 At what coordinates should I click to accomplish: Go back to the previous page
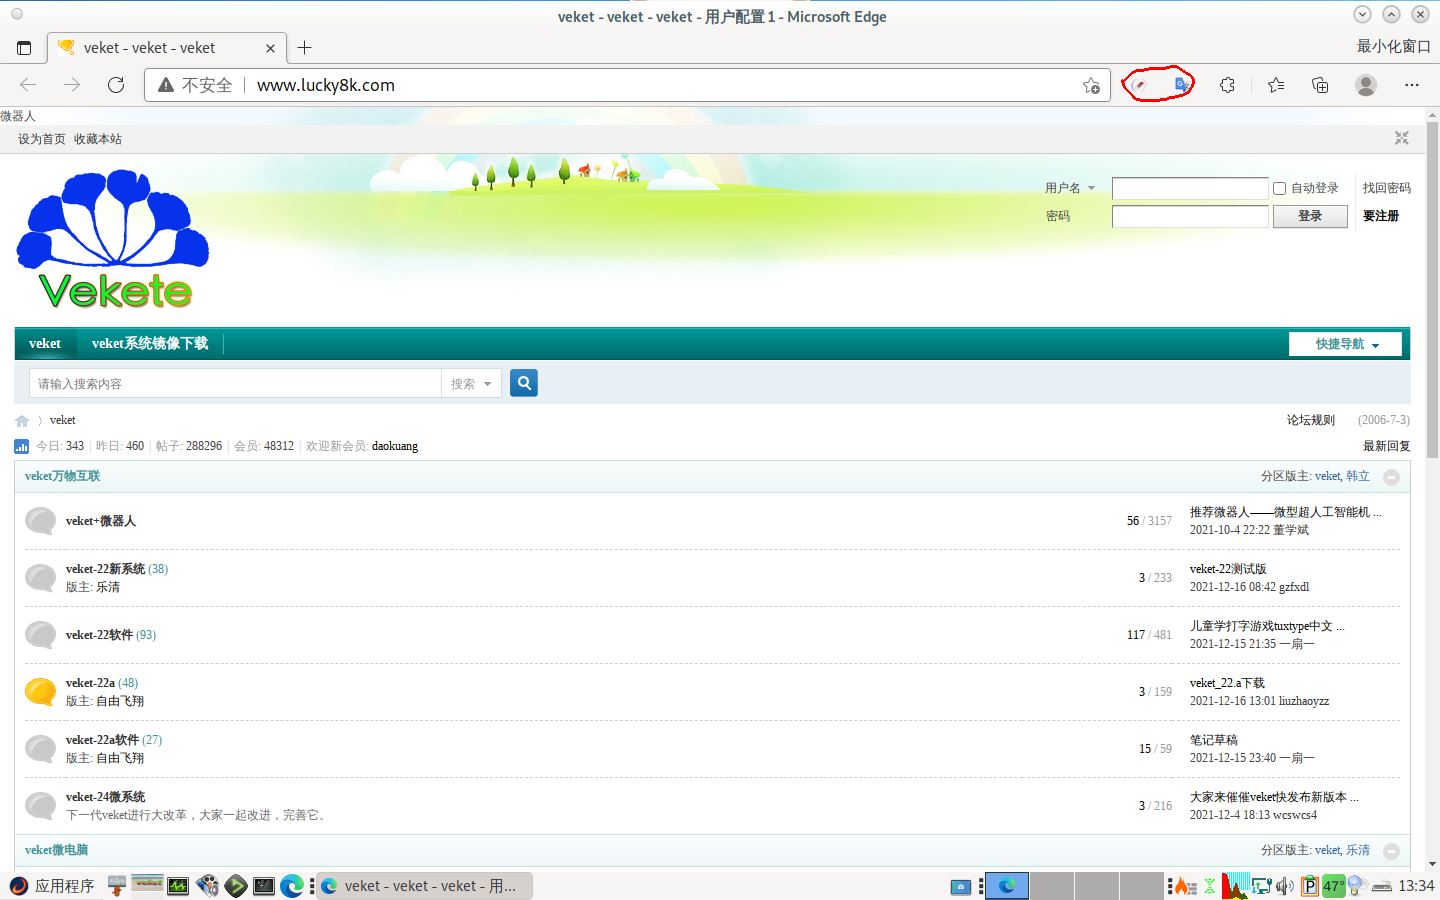[x=28, y=85]
